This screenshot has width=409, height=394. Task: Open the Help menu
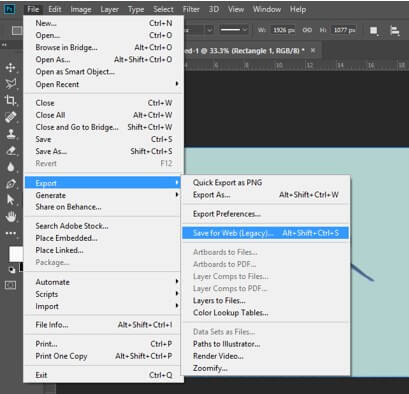coord(298,9)
